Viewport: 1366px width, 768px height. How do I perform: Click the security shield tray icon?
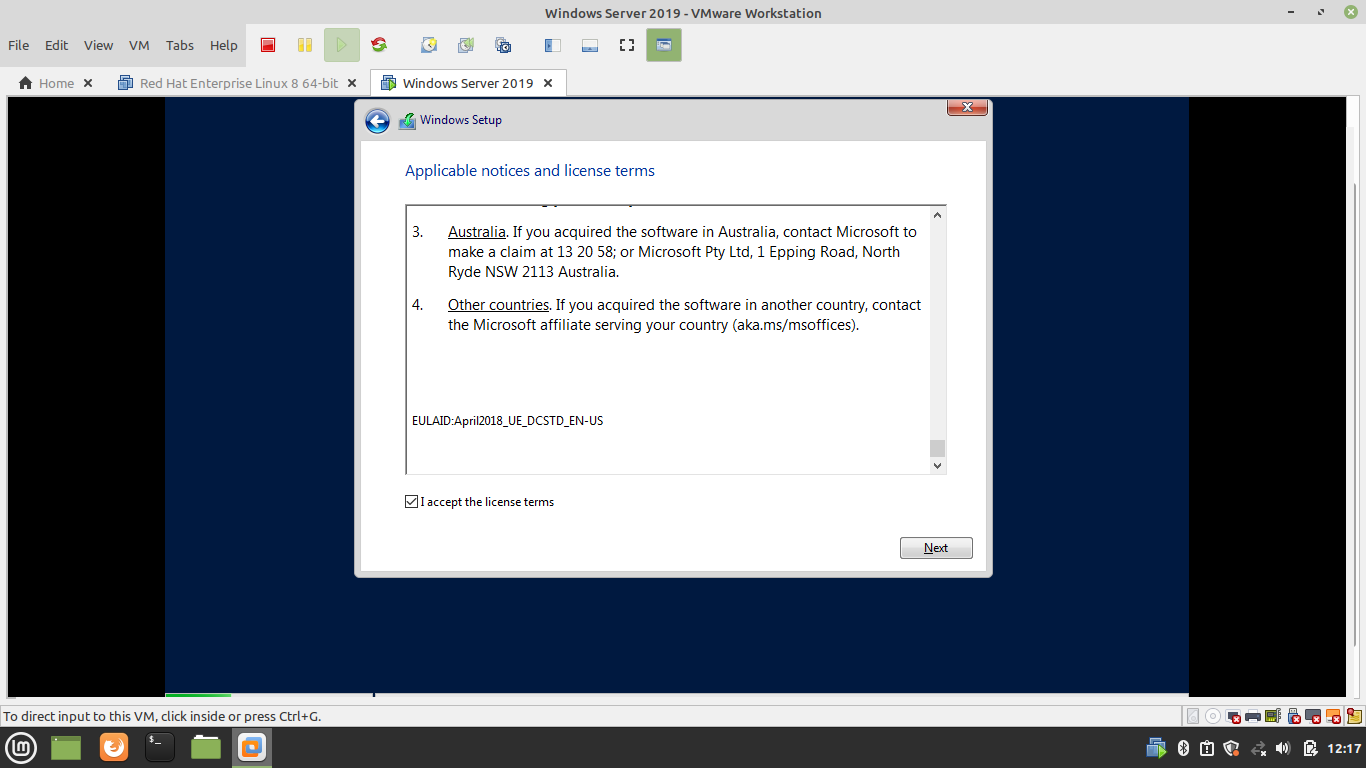click(x=1232, y=748)
